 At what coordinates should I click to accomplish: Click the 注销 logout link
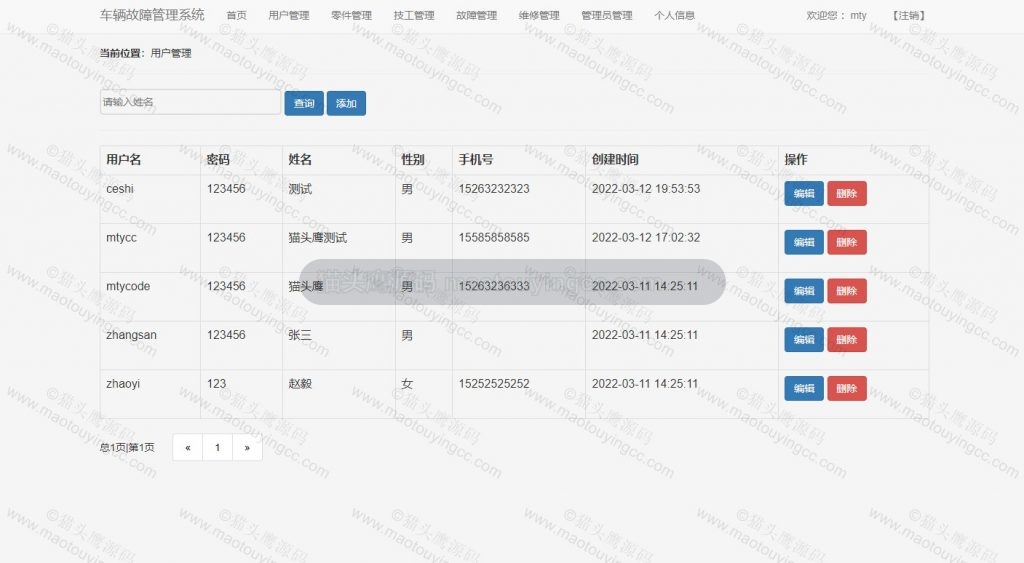coord(908,15)
